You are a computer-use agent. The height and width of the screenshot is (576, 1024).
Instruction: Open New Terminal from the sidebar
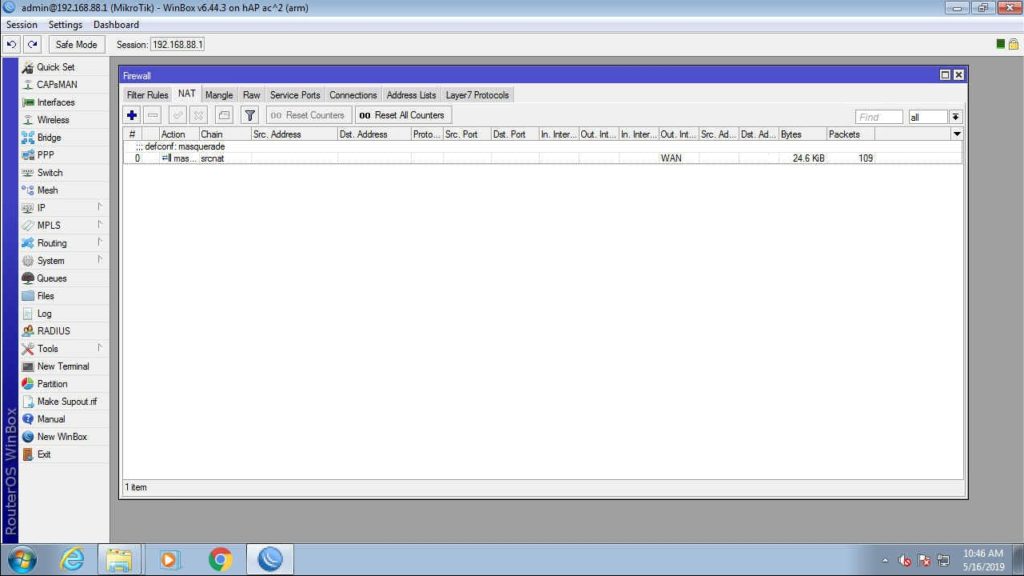click(64, 366)
